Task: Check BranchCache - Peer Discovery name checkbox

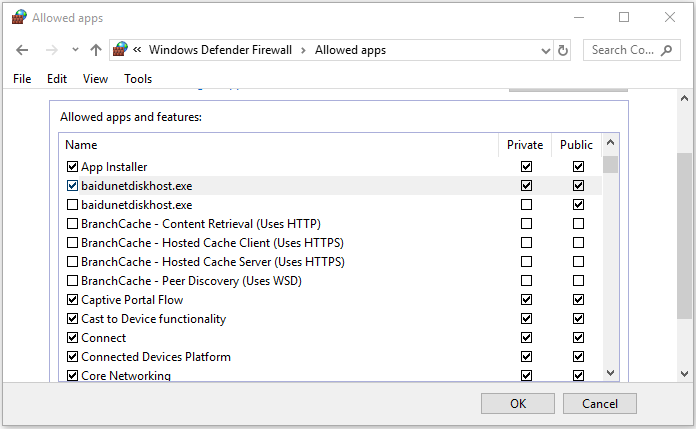Action: point(72,281)
